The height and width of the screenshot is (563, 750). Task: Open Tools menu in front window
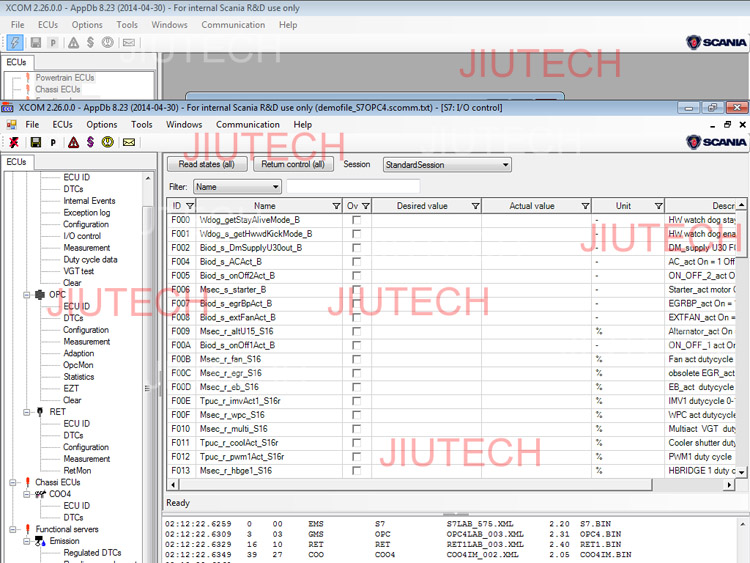tap(142, 125)
